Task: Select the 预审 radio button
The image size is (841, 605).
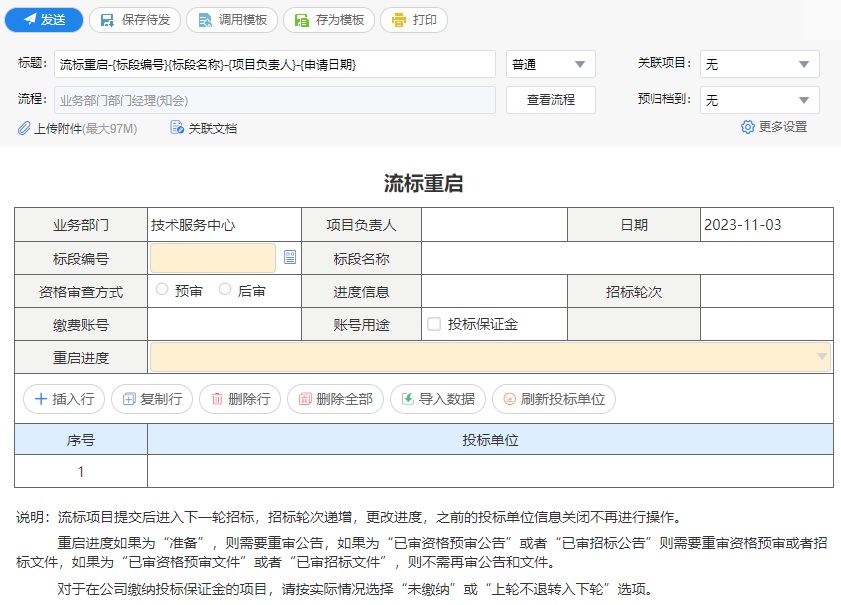Action: tap(161, 289)
